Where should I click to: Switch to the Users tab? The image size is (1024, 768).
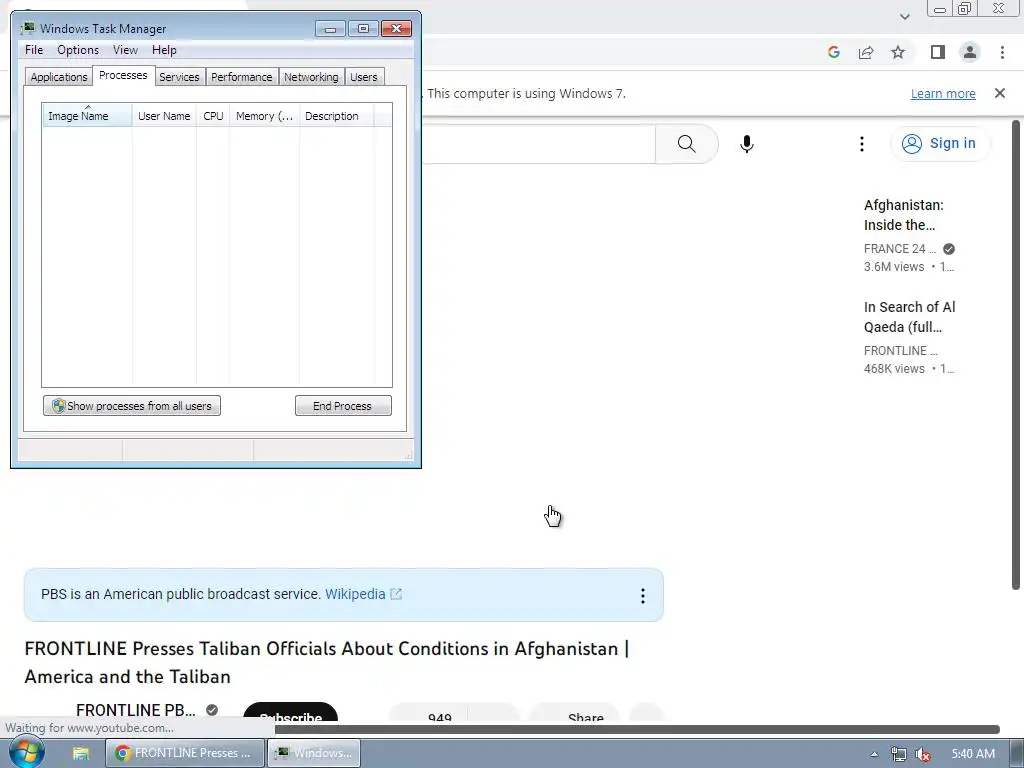pyautogui.click(x=364, y=77)
